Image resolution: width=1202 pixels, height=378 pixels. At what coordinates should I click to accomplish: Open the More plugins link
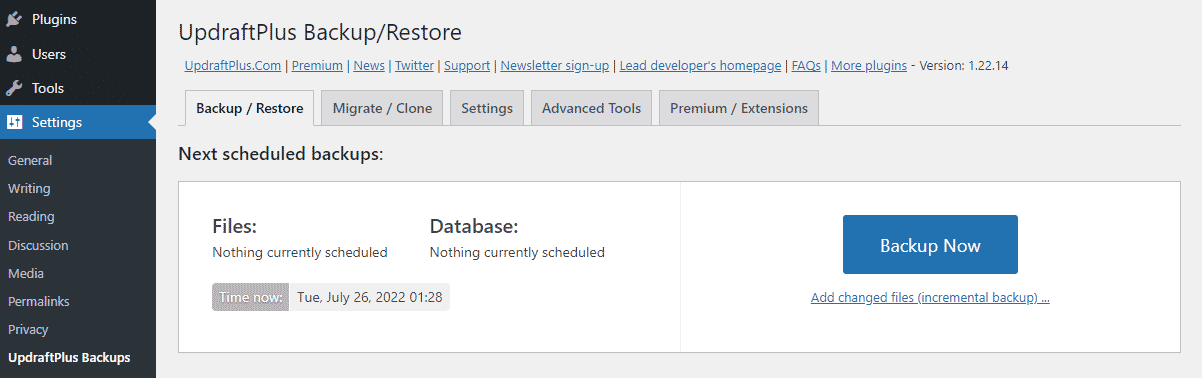pyautogui.click(x=869, y=66)
